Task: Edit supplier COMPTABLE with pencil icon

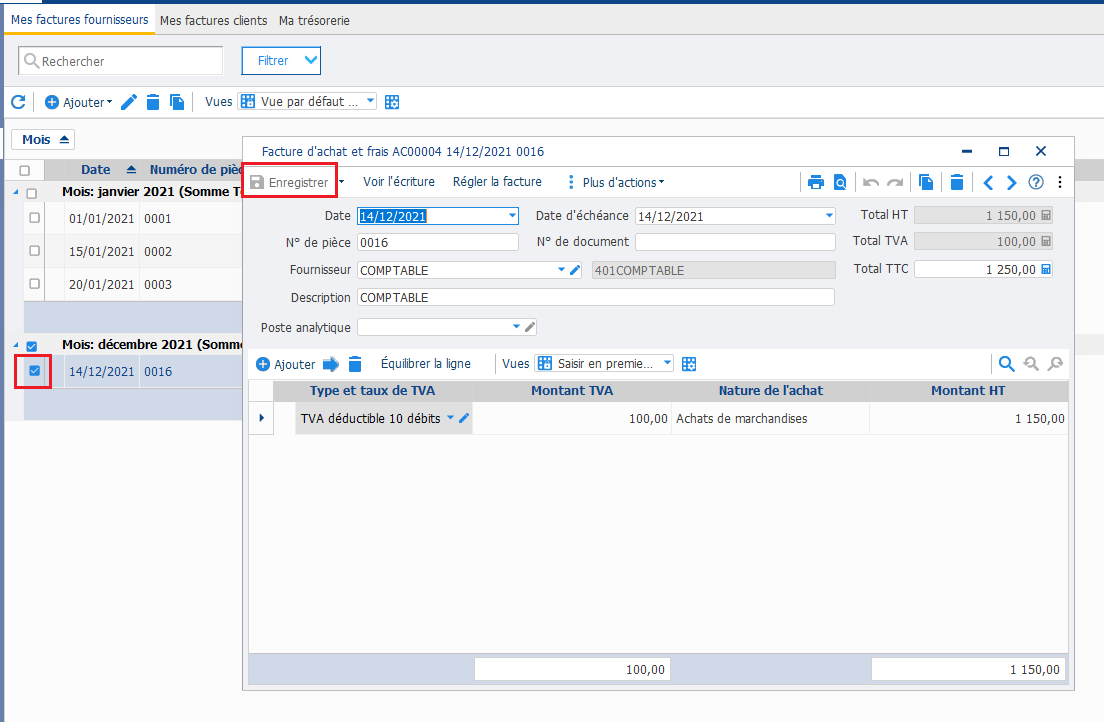Action: coord(575,270)
